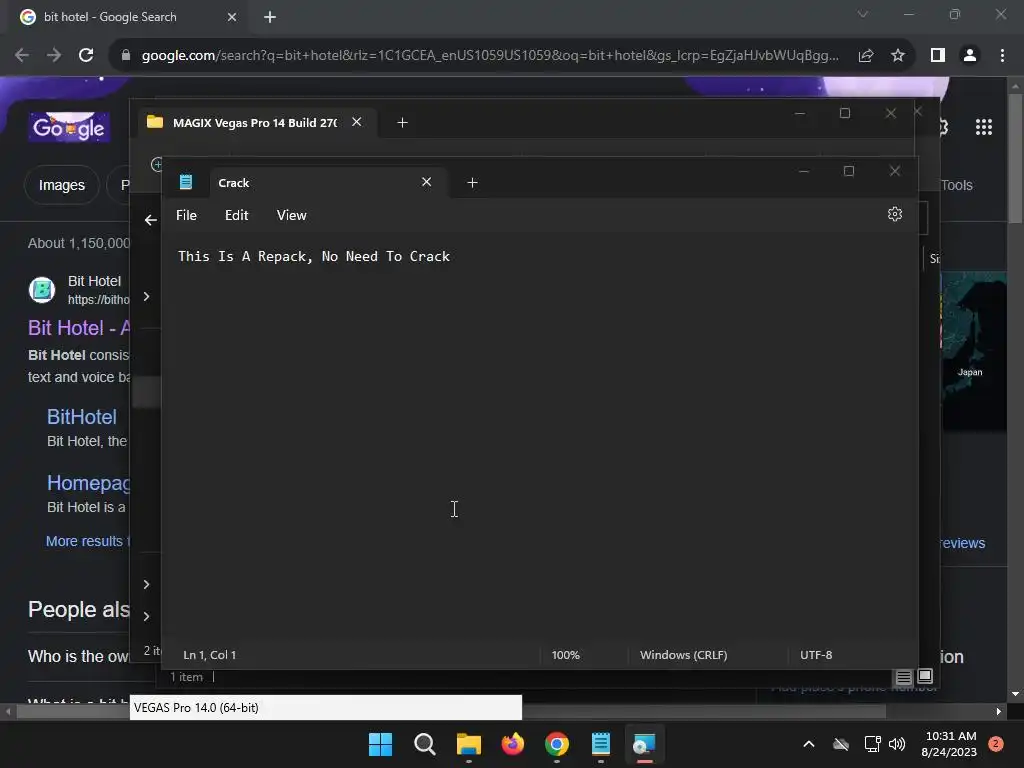This screenshot has height=768, width=1024.
Task: Open the volume control in tray
Action: (x=897, y=744)
